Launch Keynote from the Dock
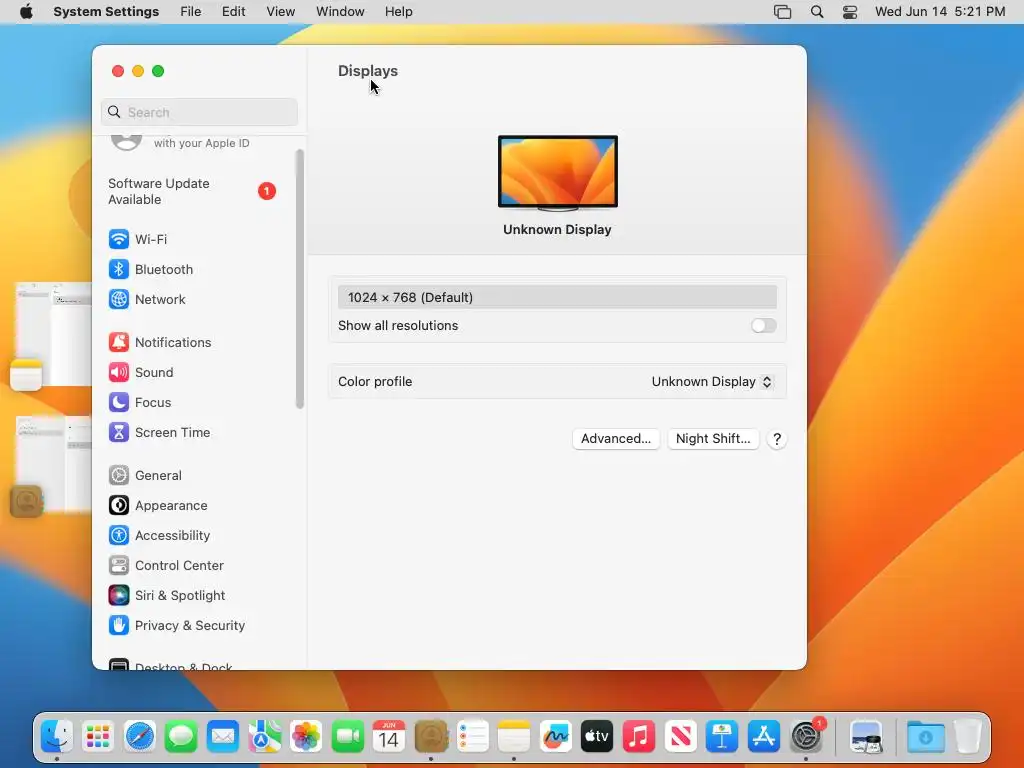Screen dimensions: 1024x768 [722, 737]
